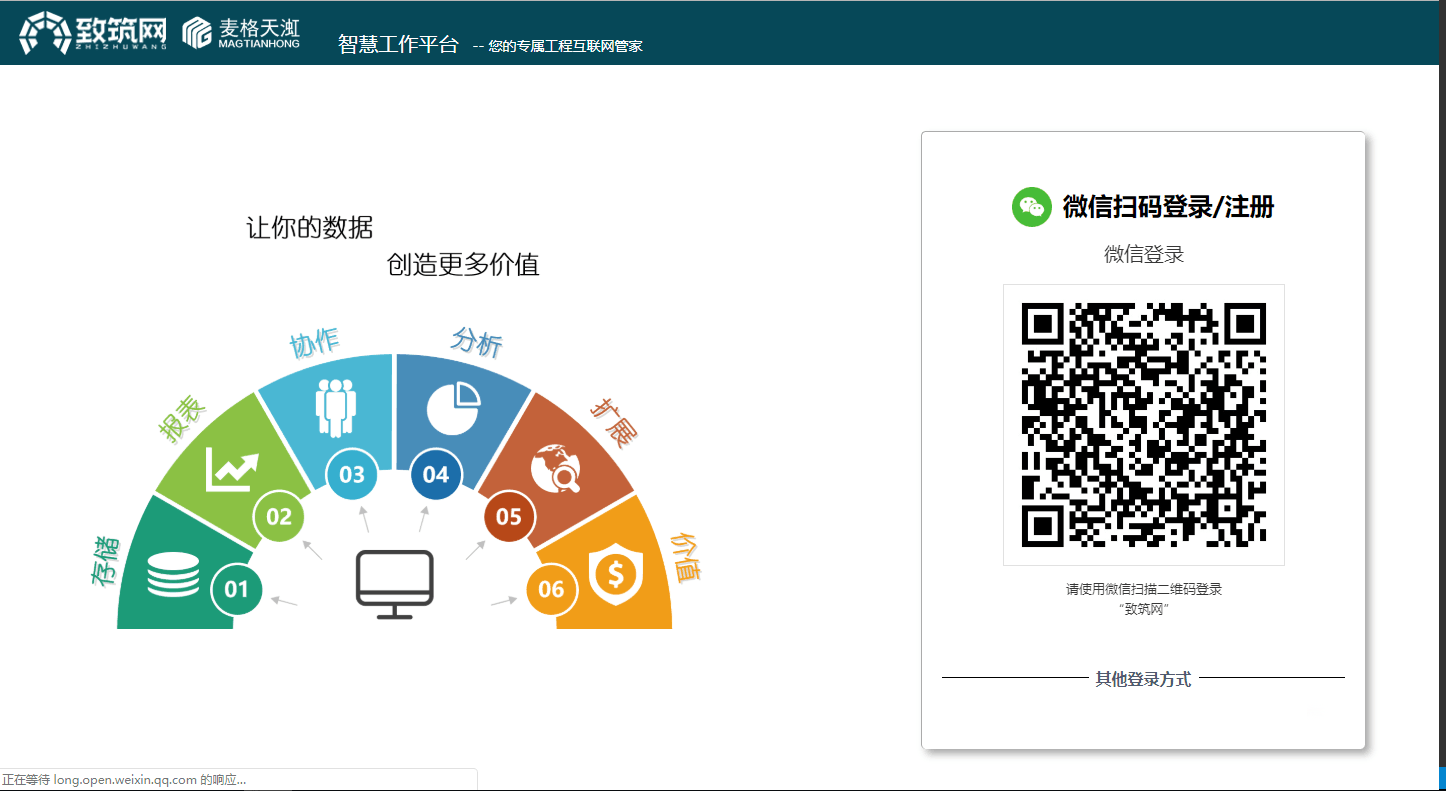Click the WeChat login QR code
The height and width of the screenshot is (791, 1446).
[1144, 425]
